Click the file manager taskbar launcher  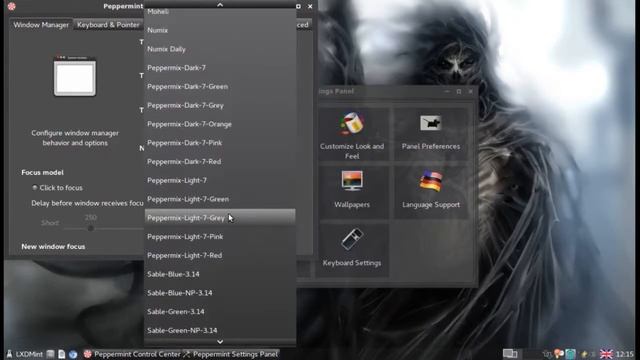[50, 354]
